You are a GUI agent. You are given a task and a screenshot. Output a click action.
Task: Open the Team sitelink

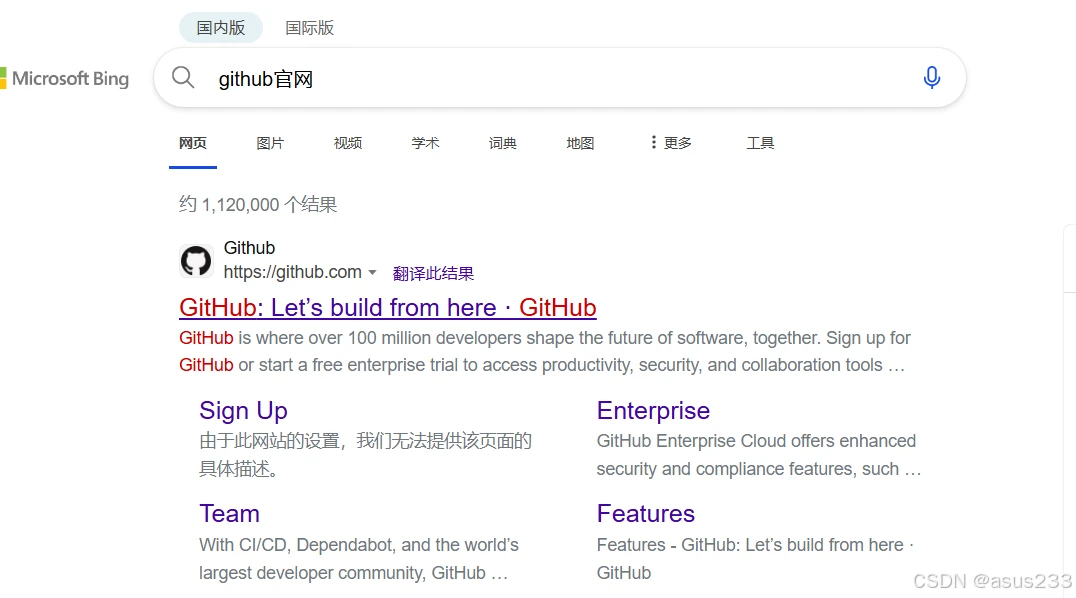[x=229, y=514]
